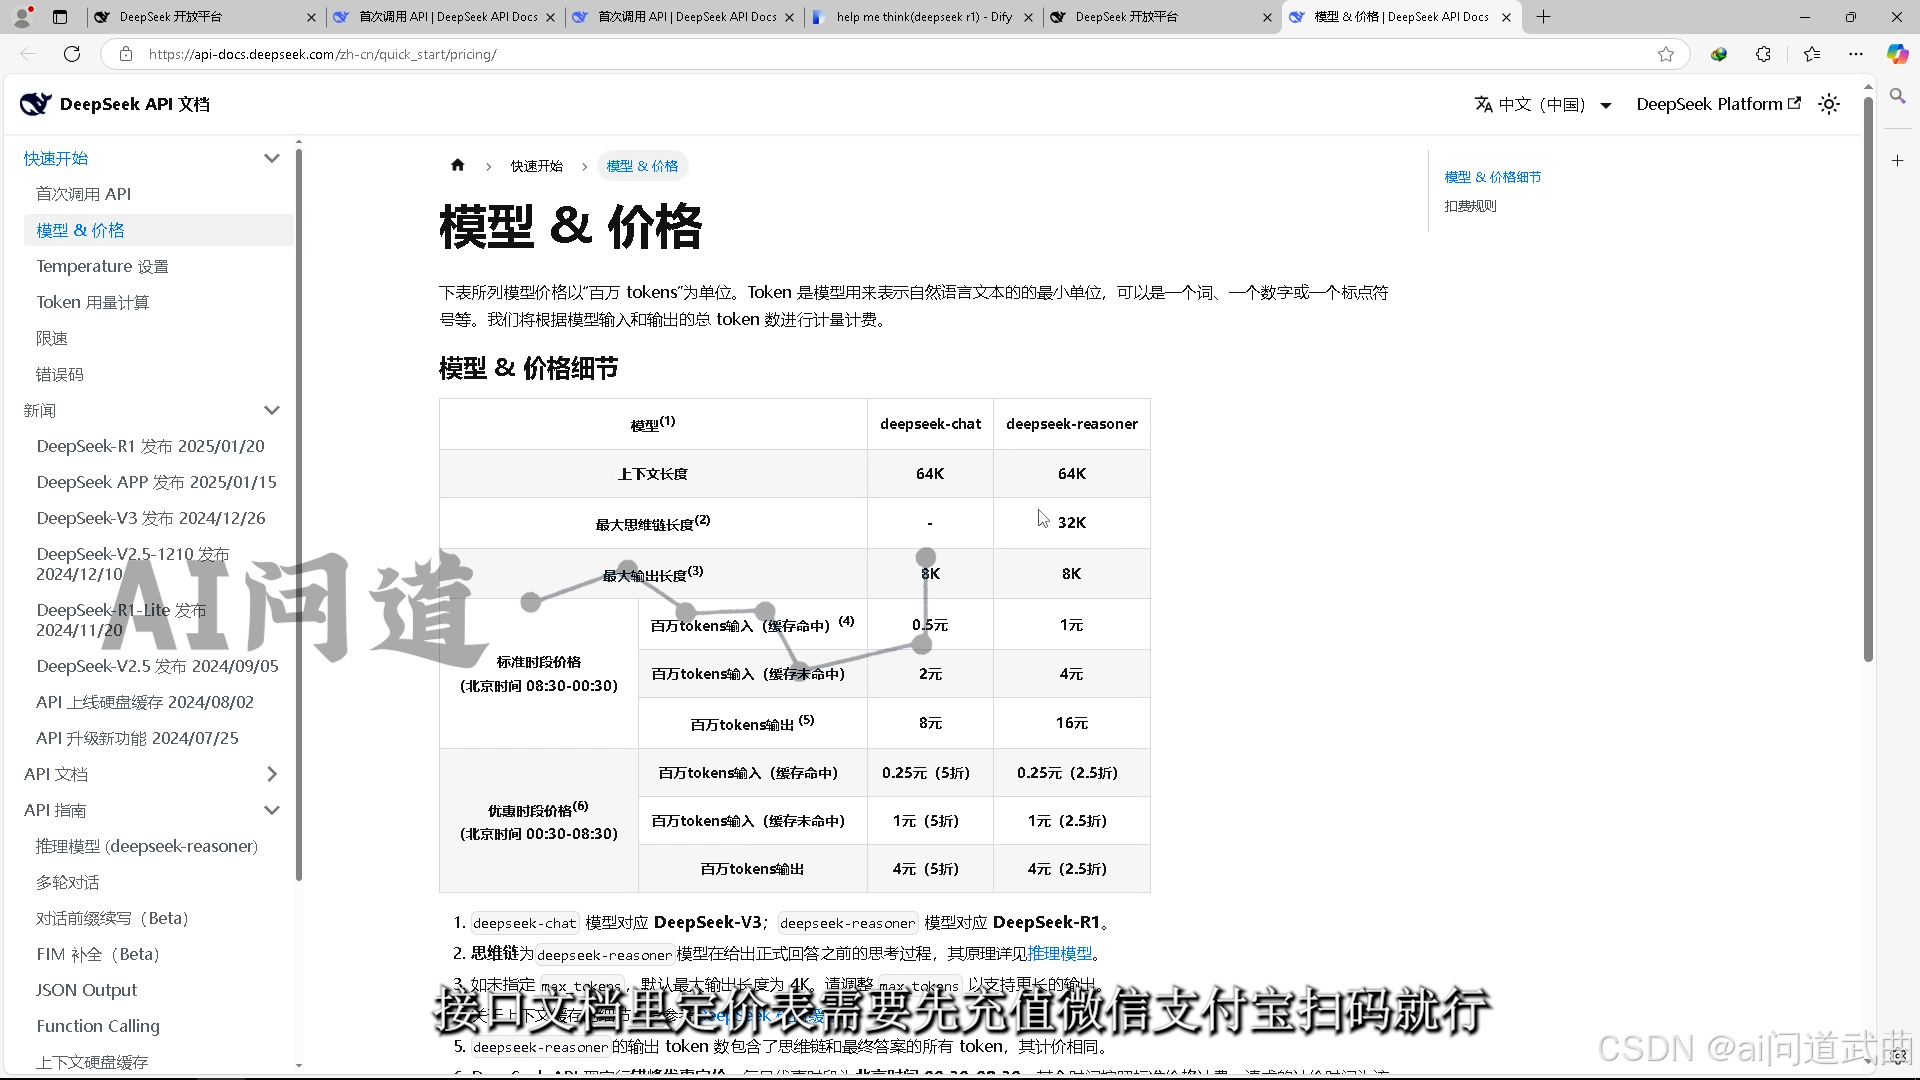Screen dimensions: 1920x1080
Task: Open the 中文（中国）language dropdown
Action: pos(1540,104)
